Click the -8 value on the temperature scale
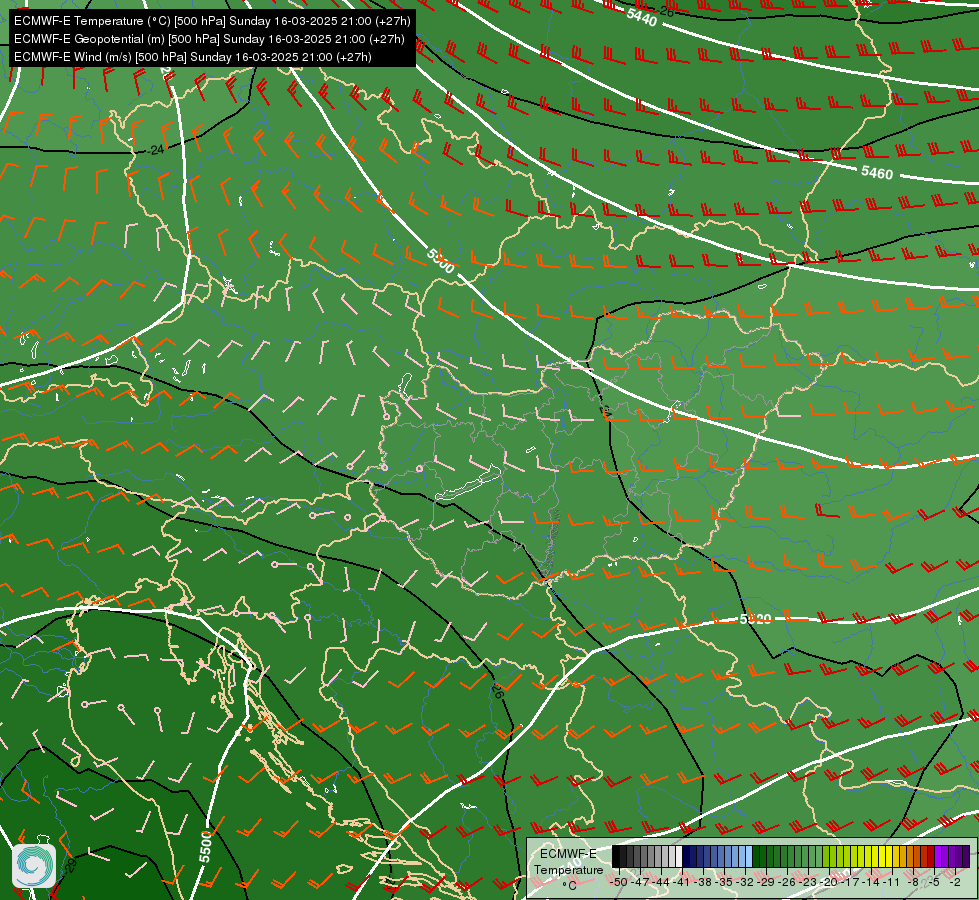This screenshot has height=900, width=979. 913,882
